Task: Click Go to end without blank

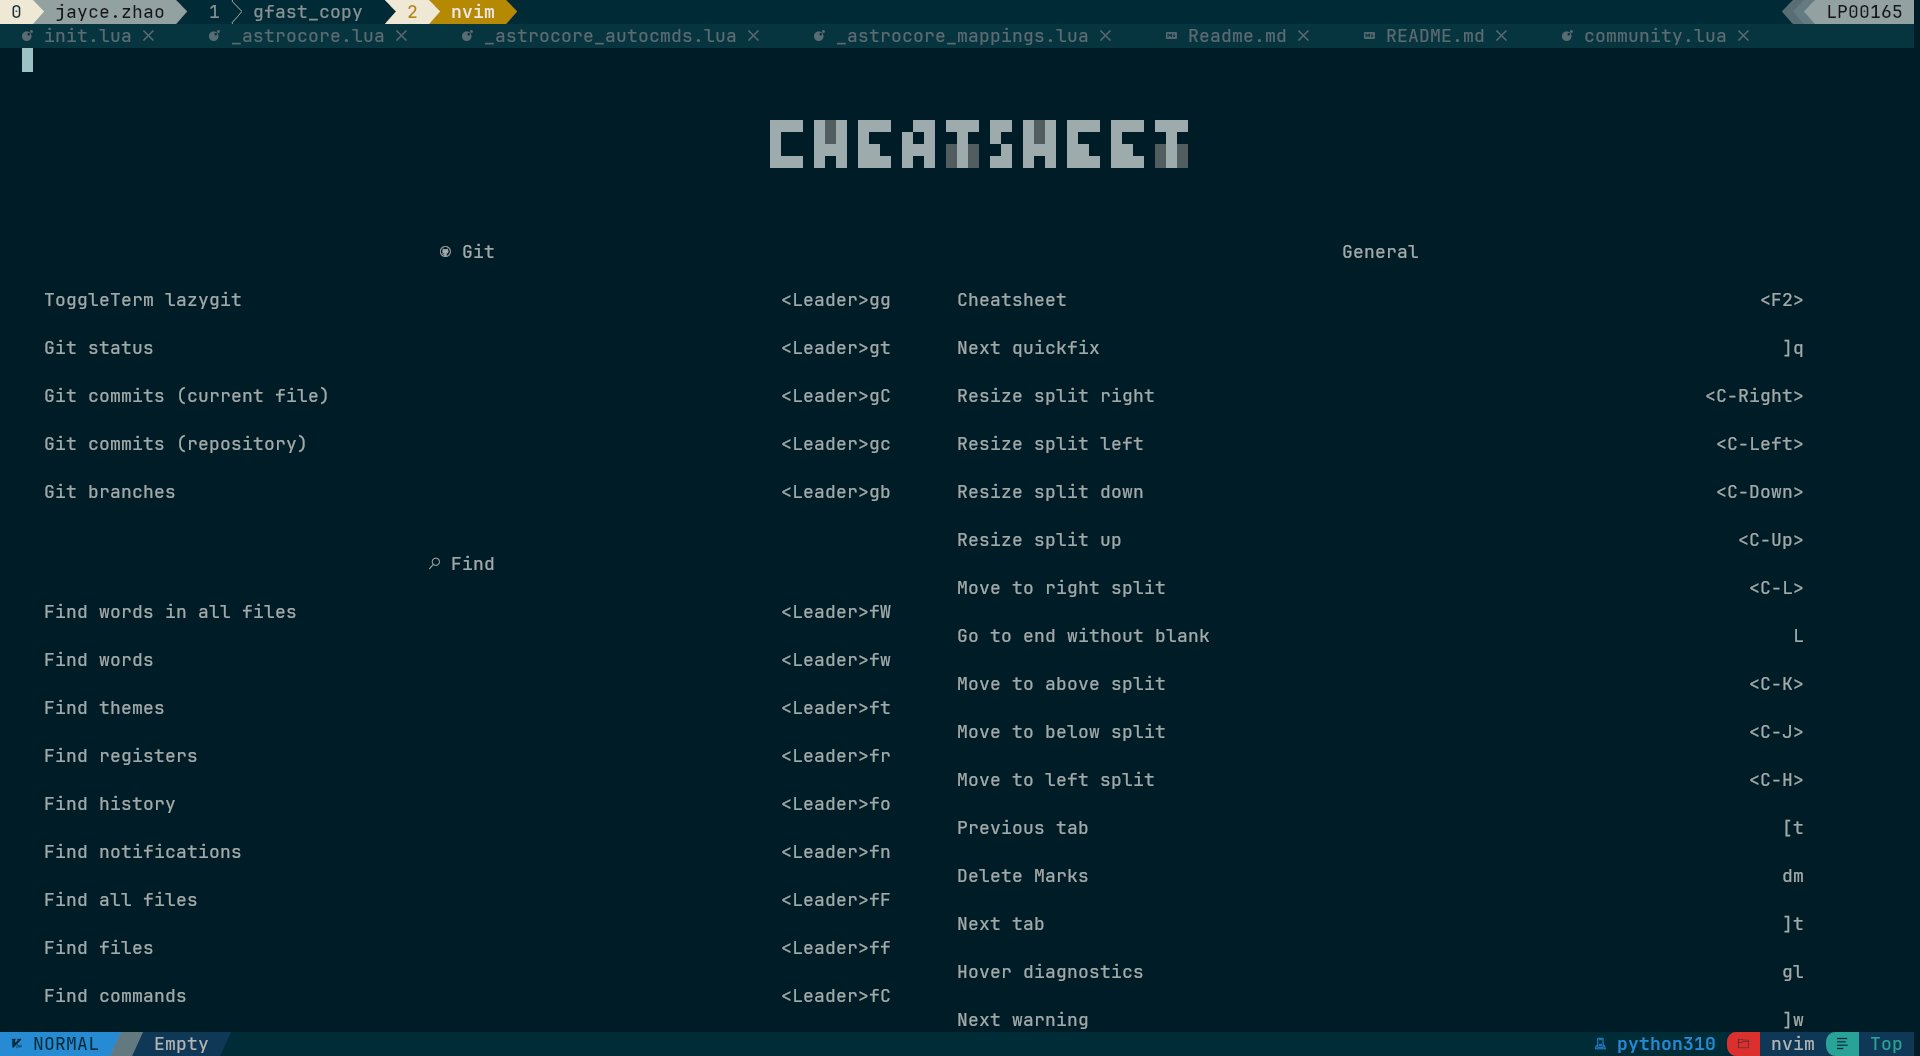Action: coord(1083,636)
